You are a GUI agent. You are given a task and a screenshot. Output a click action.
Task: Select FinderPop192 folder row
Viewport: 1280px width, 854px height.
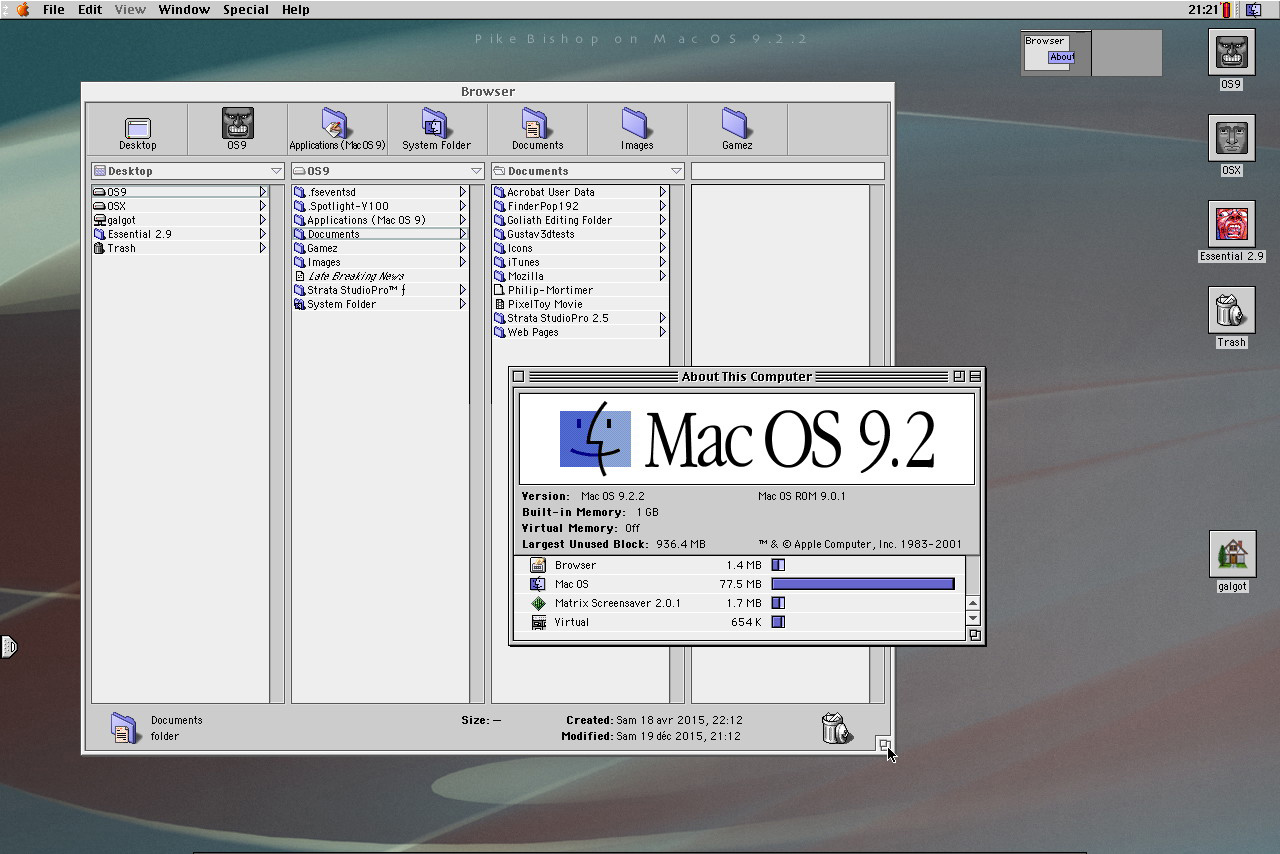[580, 206]
